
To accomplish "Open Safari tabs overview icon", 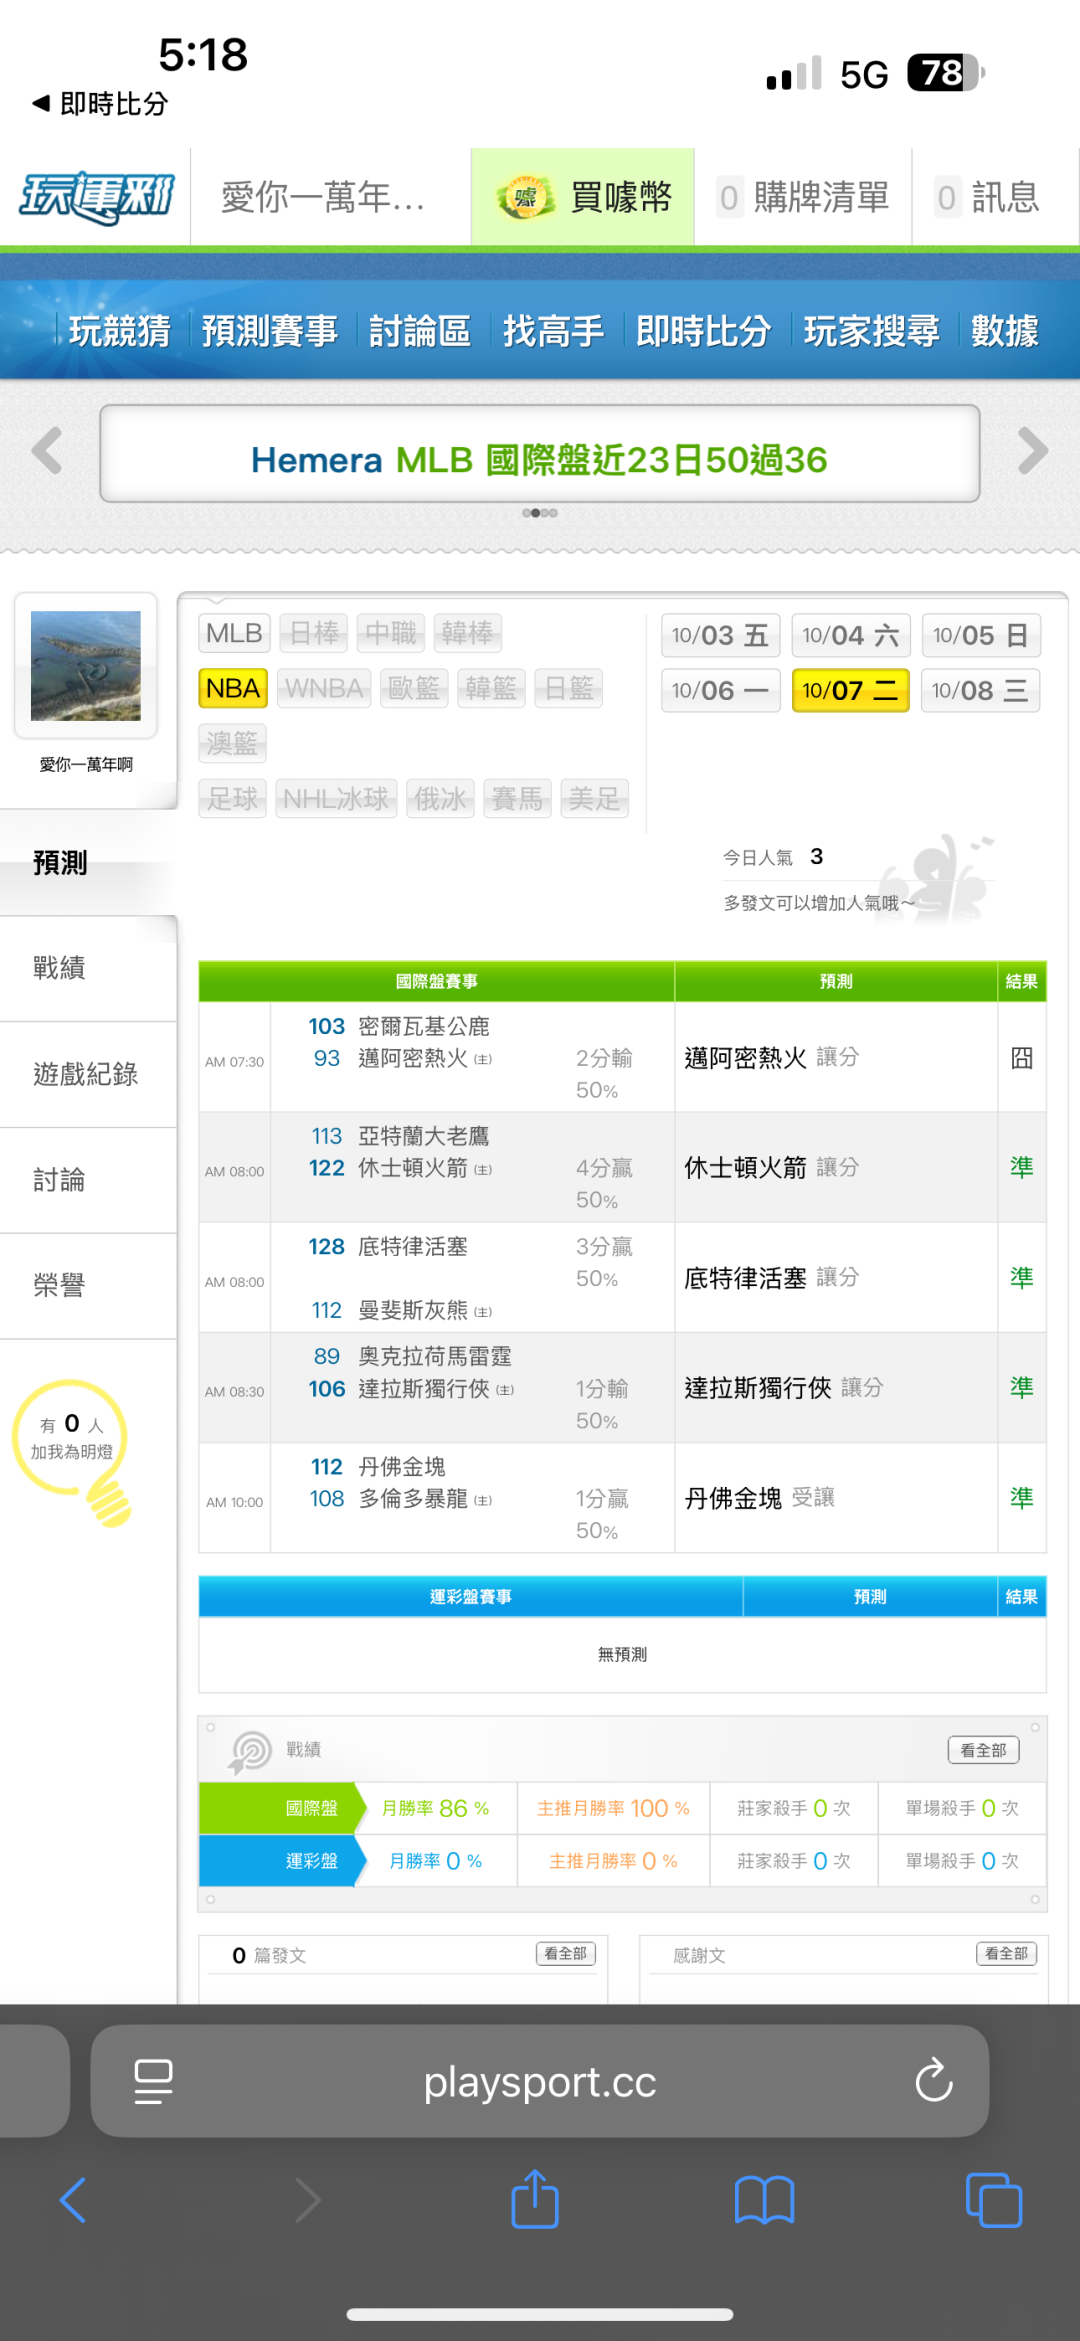I will 993,2200.
